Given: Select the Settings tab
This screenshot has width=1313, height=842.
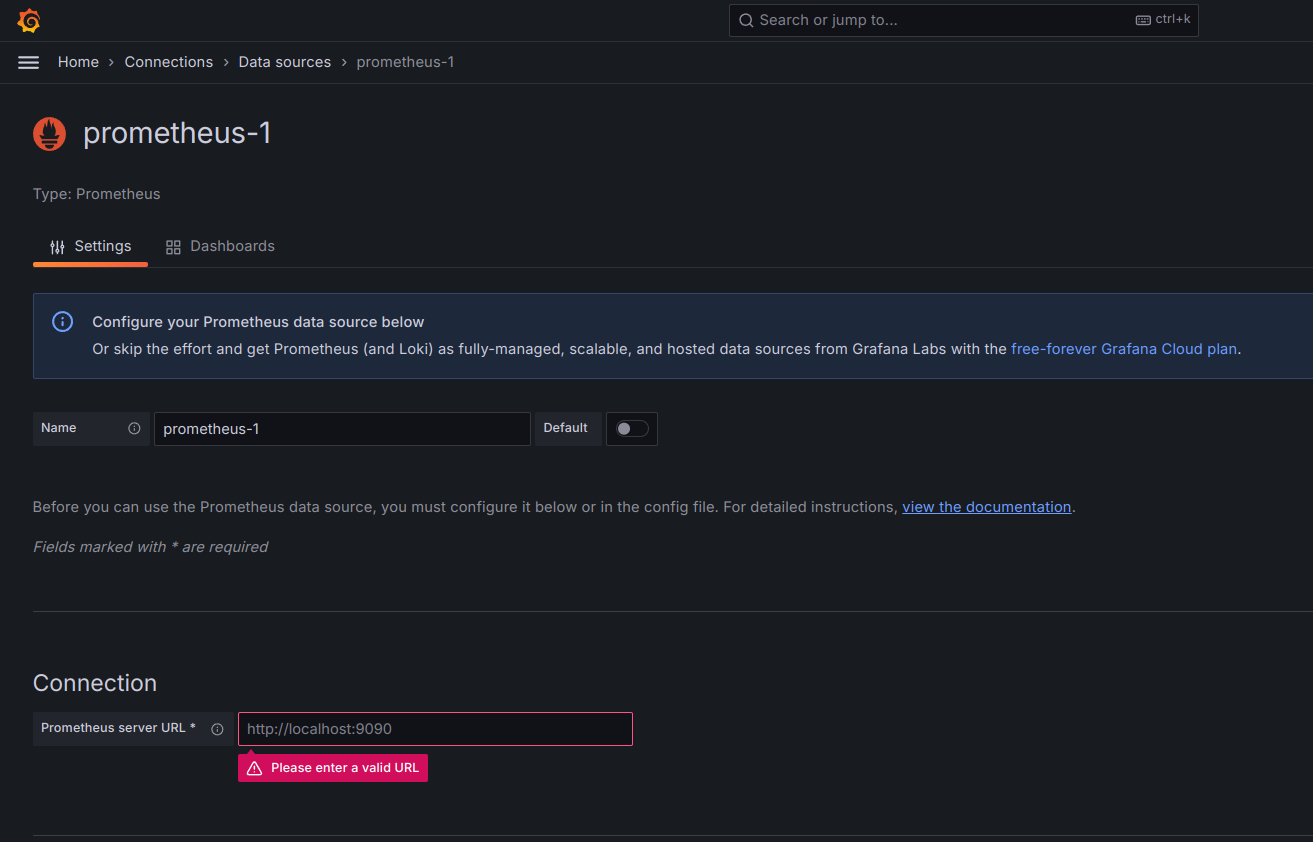Looking at the screenshot, I should [91, 246].
